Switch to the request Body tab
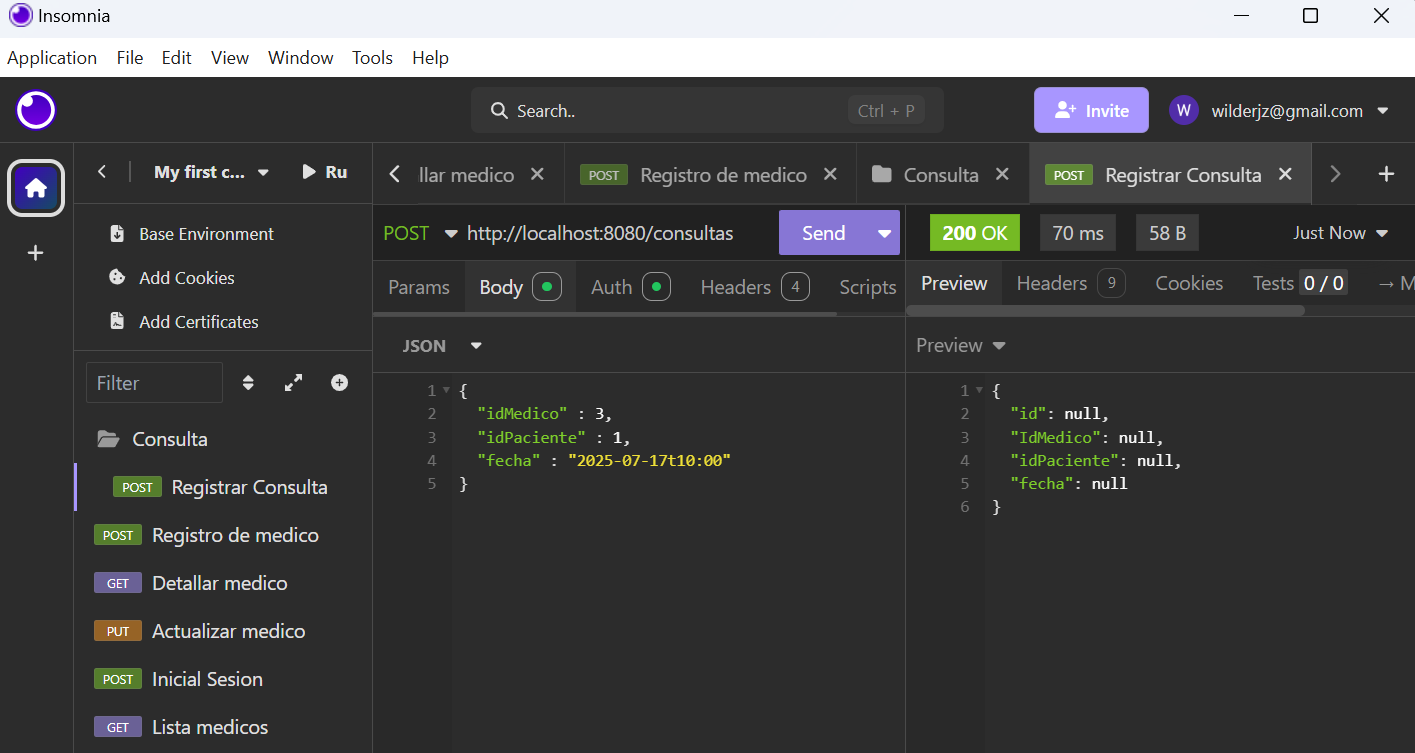 pyautogui.click(x=520, y=287)
